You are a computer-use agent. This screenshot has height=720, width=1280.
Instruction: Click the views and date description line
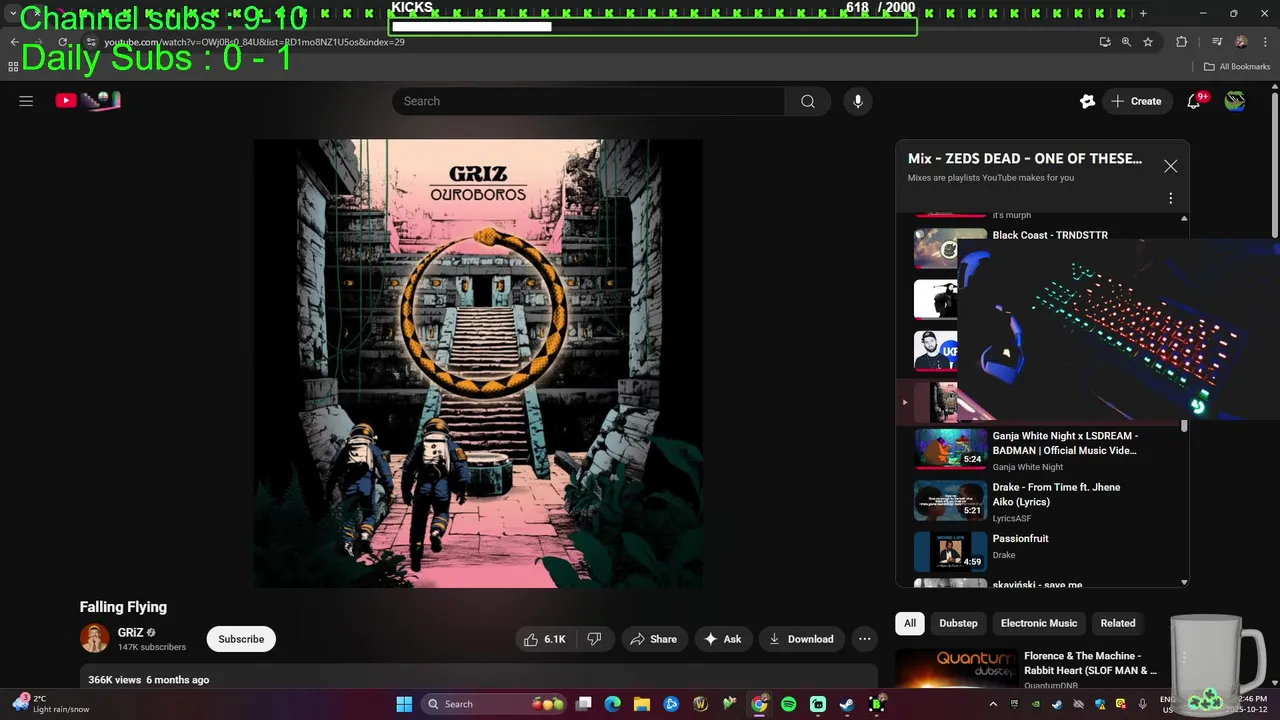(x=149, y=680)
